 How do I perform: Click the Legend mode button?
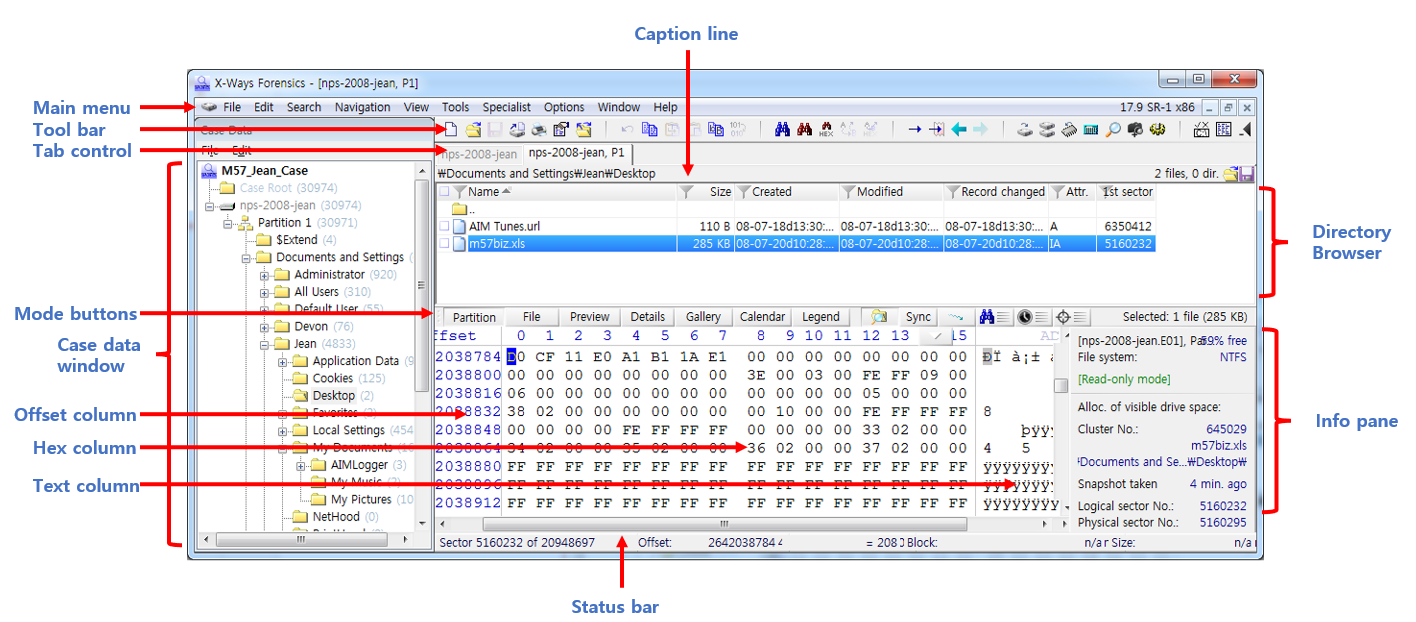tap(821, 317)
